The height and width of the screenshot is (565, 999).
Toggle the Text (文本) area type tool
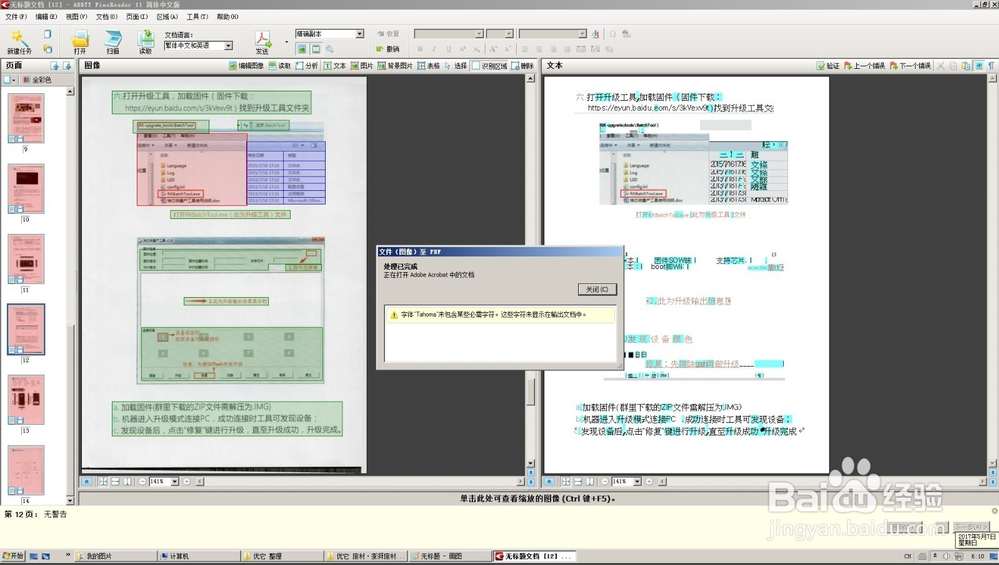[x=334, y=66]
